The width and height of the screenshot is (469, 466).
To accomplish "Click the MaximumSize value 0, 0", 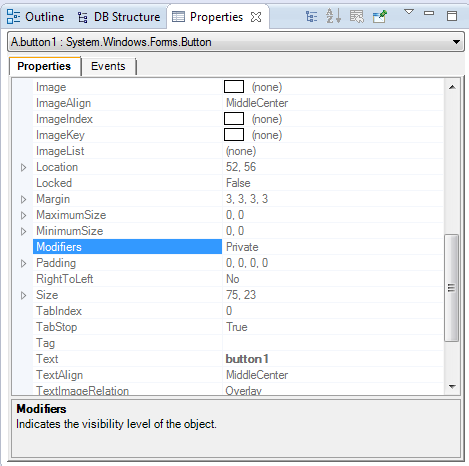I will (235, 215).
